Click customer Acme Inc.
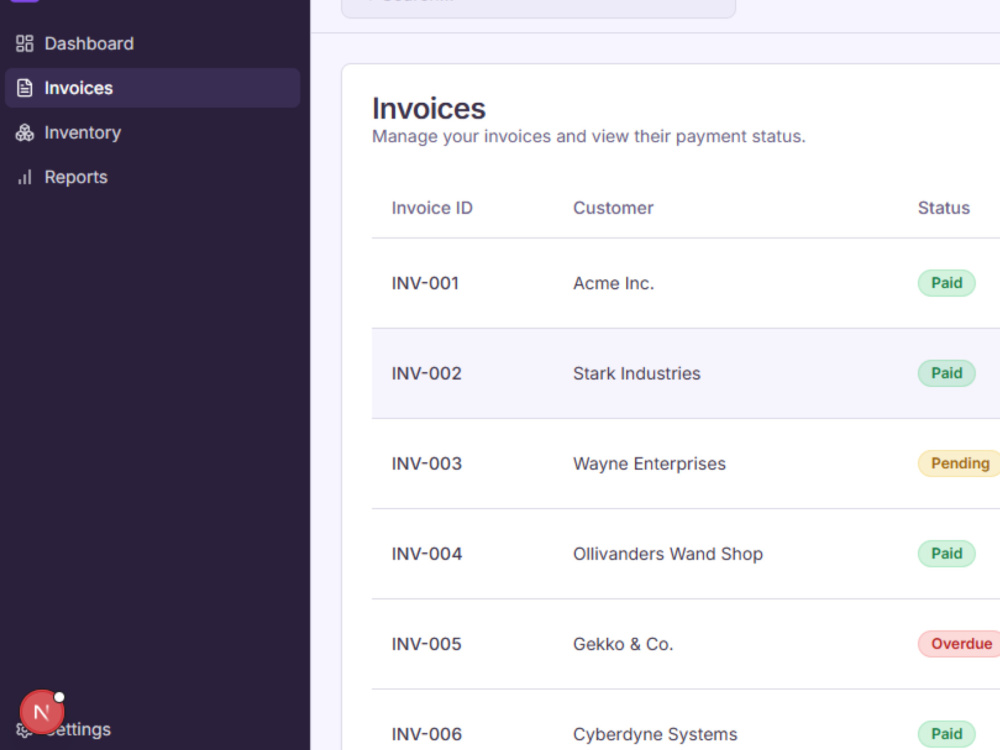Image resolution: width=1000 pixels, height=750 pixels. 614,283
